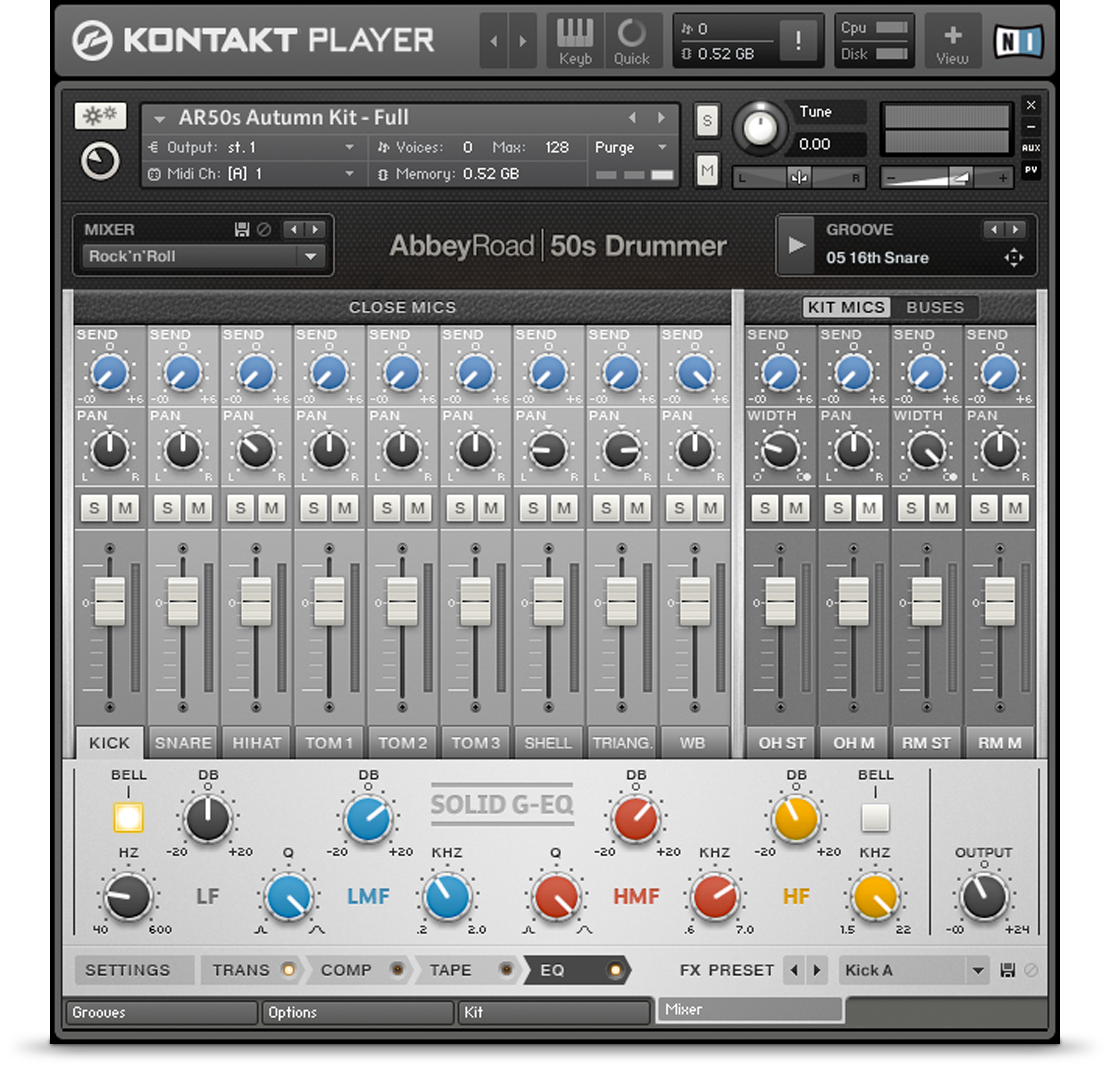Image resolution: width=1110 pixels, height=1069 pixels.
Task: Click the NI logo icon
Action: (x=1018, y=41)
